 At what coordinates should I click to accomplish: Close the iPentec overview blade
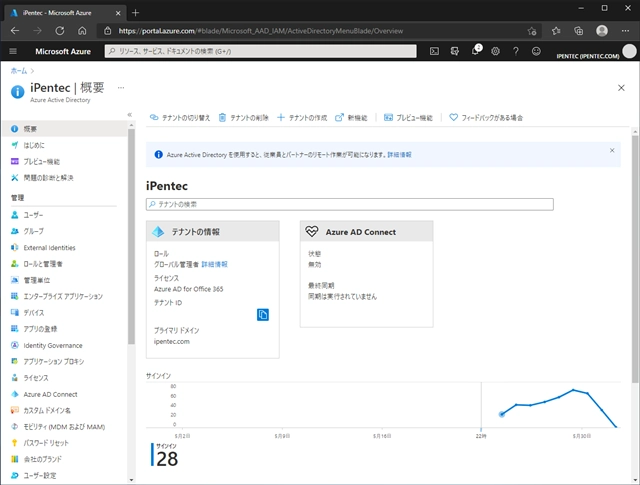621,88
